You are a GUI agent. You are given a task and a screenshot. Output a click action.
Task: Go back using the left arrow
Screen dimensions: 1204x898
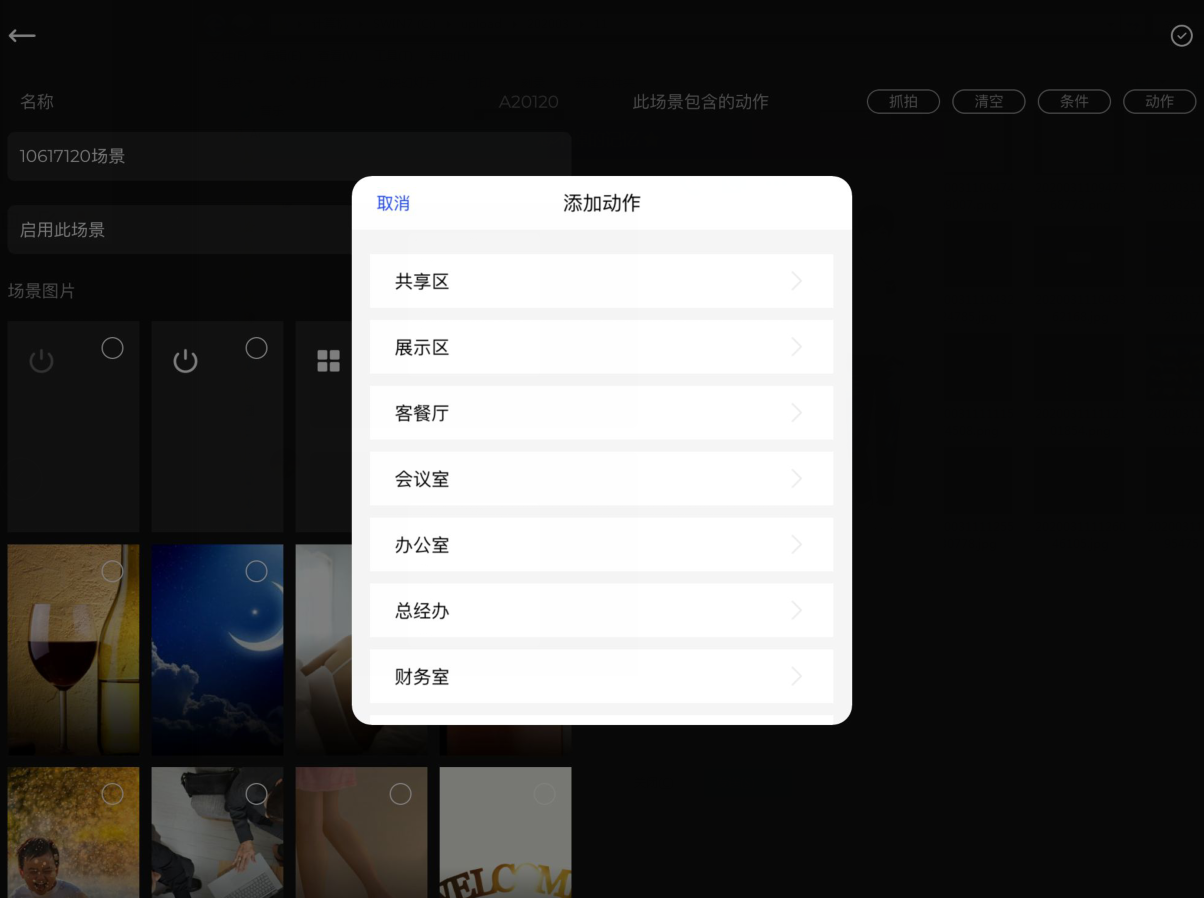(22, 36)
